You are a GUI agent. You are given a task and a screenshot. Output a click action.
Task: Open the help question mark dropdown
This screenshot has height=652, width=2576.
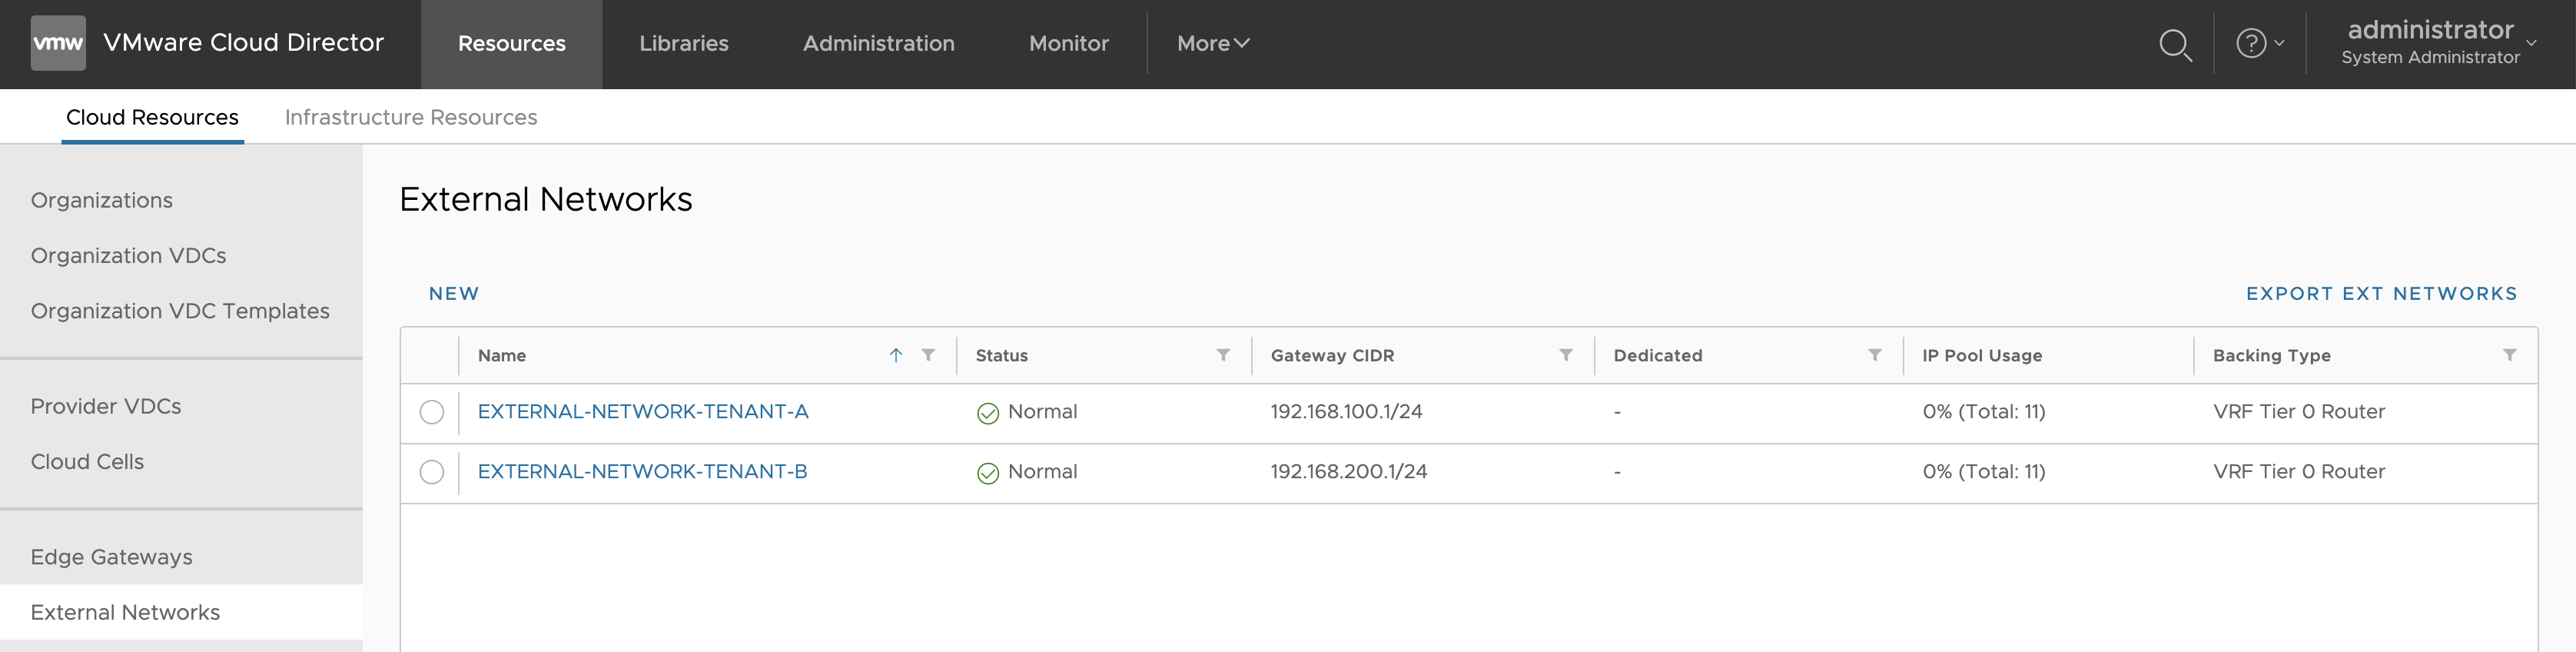pos(2259,43)
